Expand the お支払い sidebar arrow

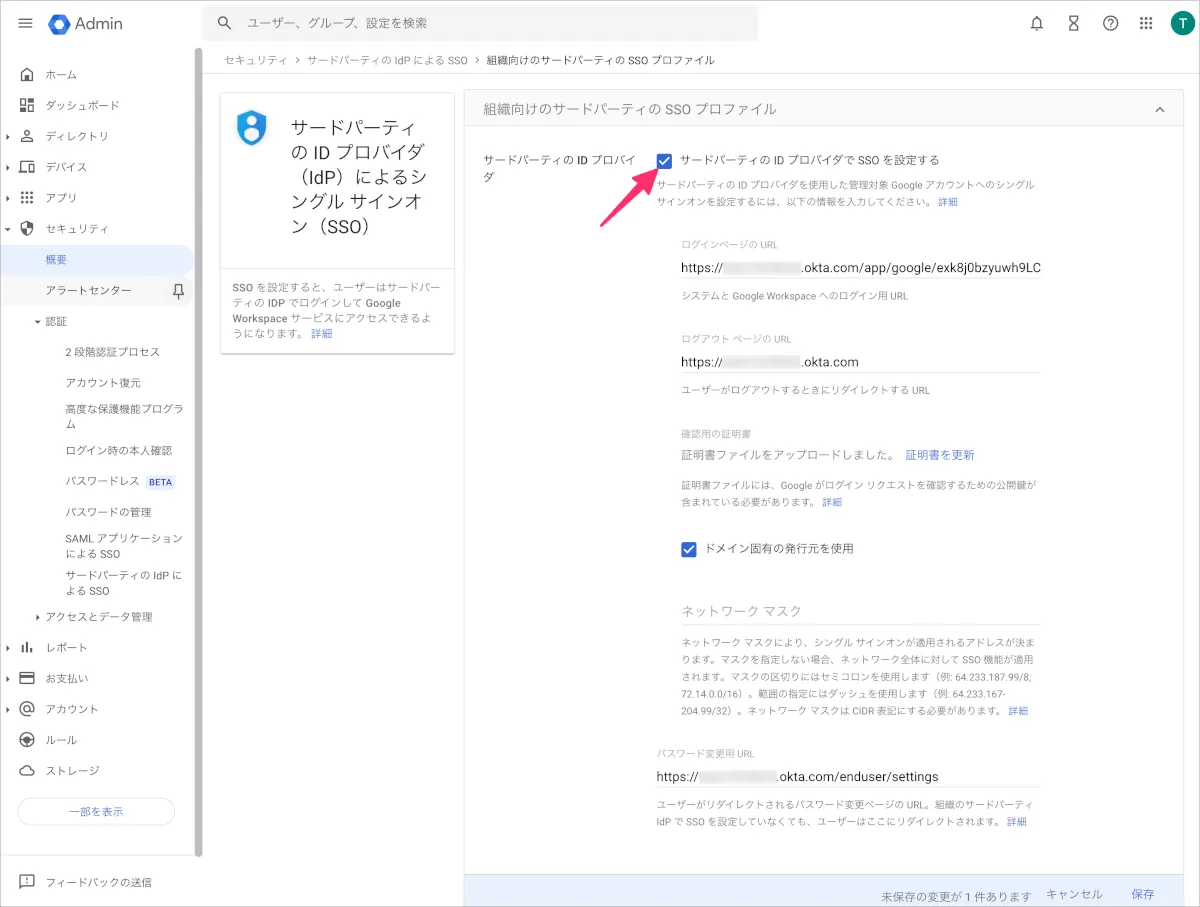[8, 679]
